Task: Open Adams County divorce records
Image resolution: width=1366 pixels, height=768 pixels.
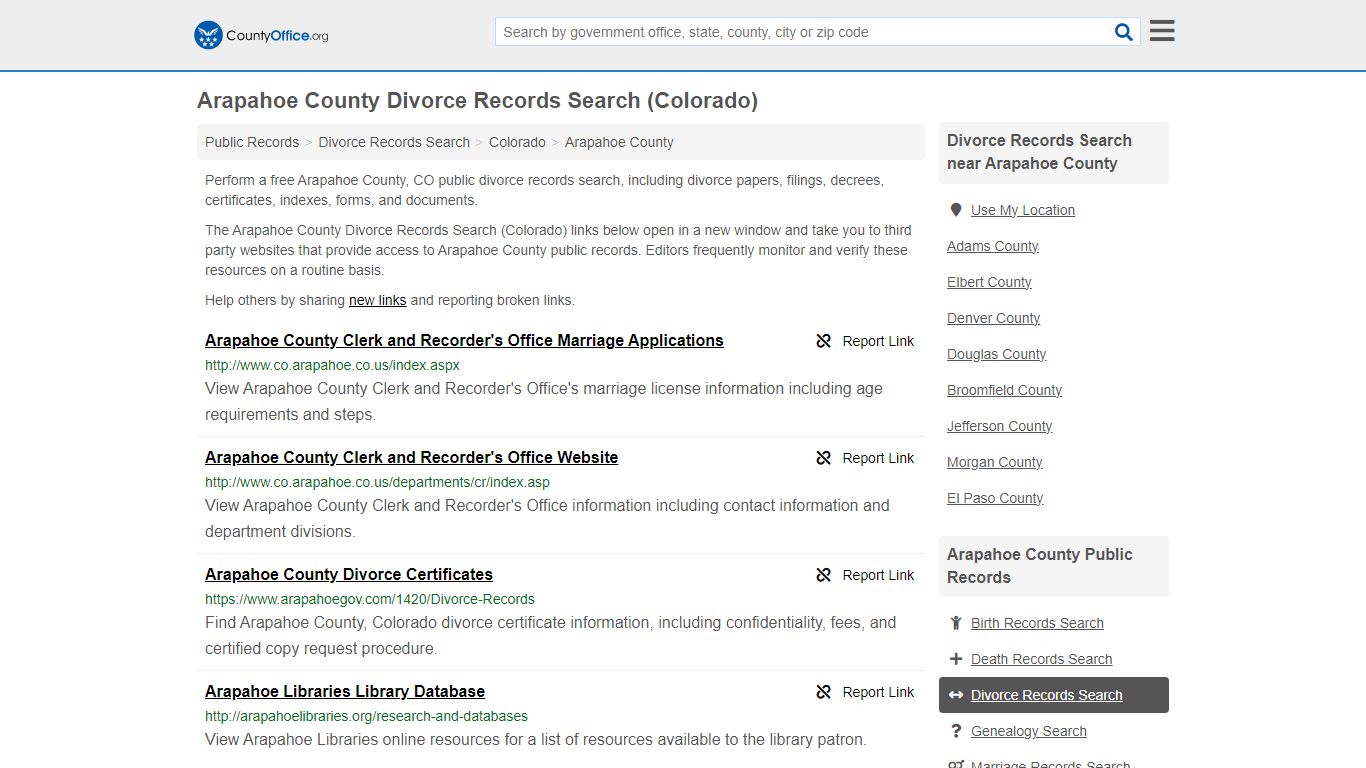Action: click(x=993, y=246)
